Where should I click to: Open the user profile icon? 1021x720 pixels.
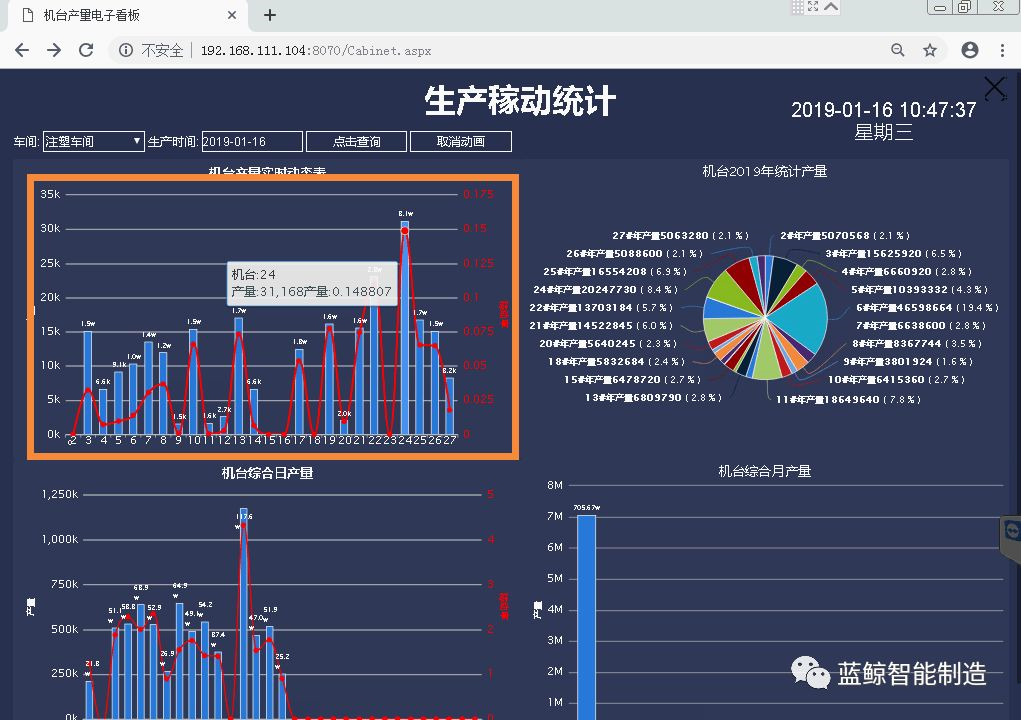click(970, 50)
